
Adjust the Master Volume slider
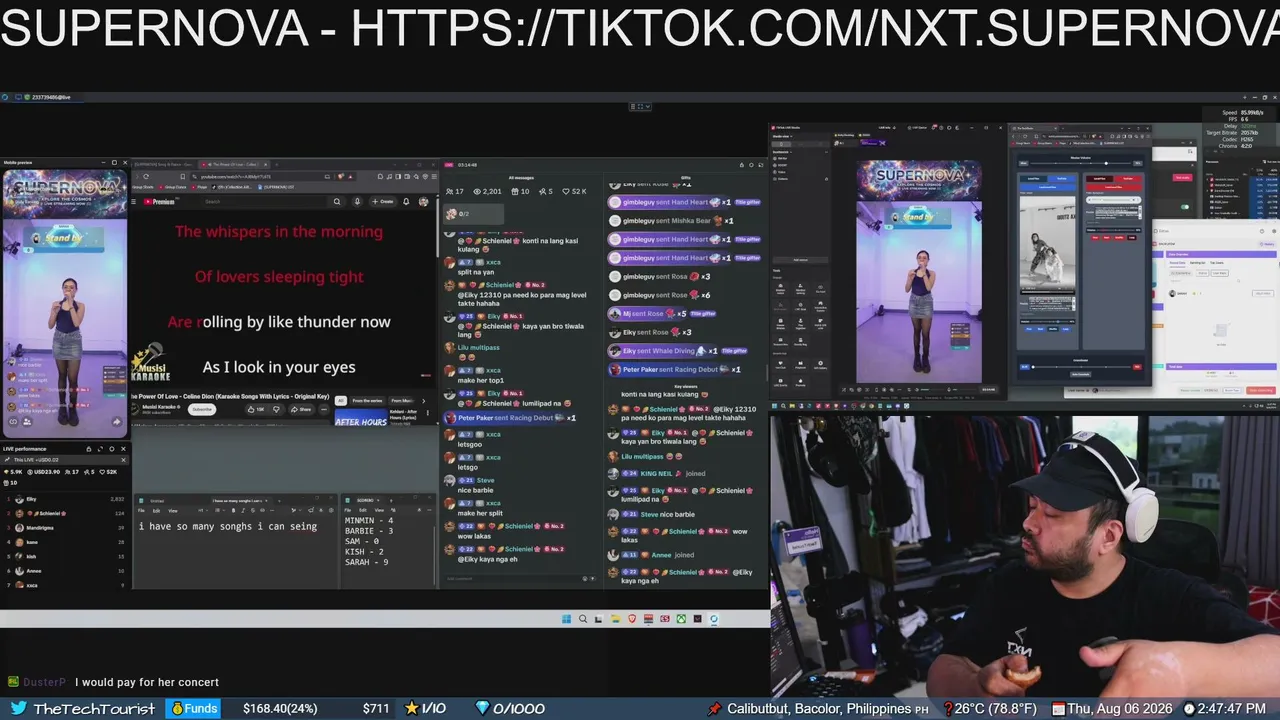pos(1080,163)
